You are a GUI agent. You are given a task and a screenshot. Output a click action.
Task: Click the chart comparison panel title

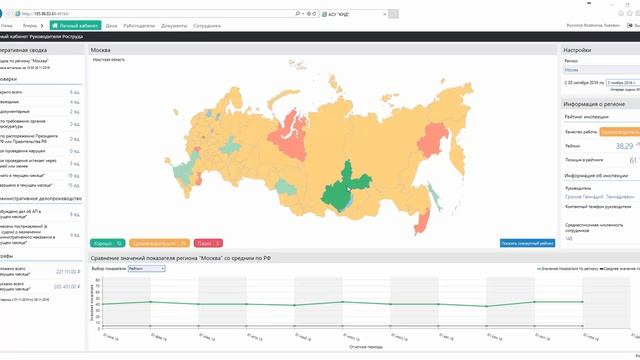180,258
